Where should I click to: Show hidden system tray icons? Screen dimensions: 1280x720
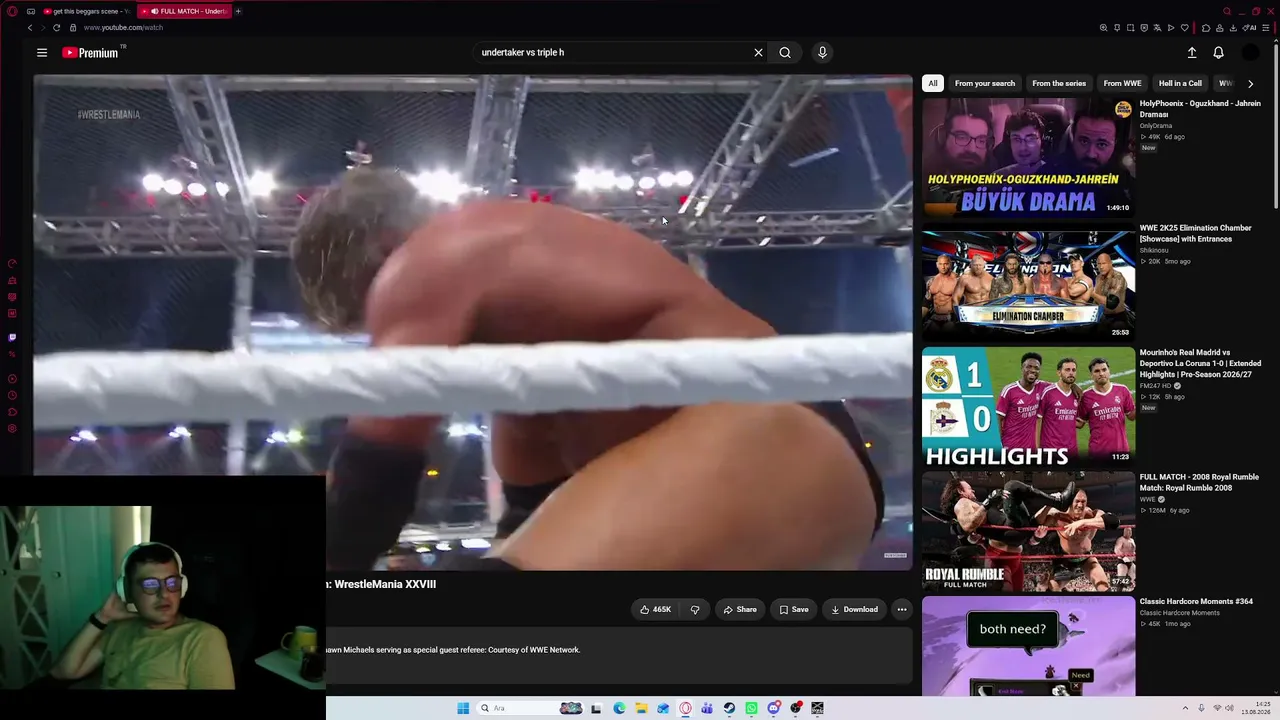pos(1185,708)
